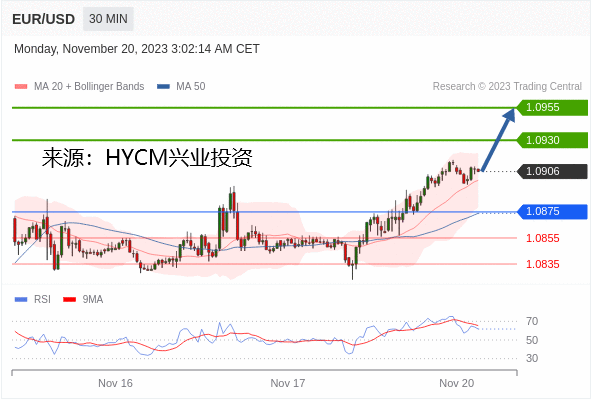Click the red 9MA legend marker
The image size is (593, 400).
[x=70, y=299]
